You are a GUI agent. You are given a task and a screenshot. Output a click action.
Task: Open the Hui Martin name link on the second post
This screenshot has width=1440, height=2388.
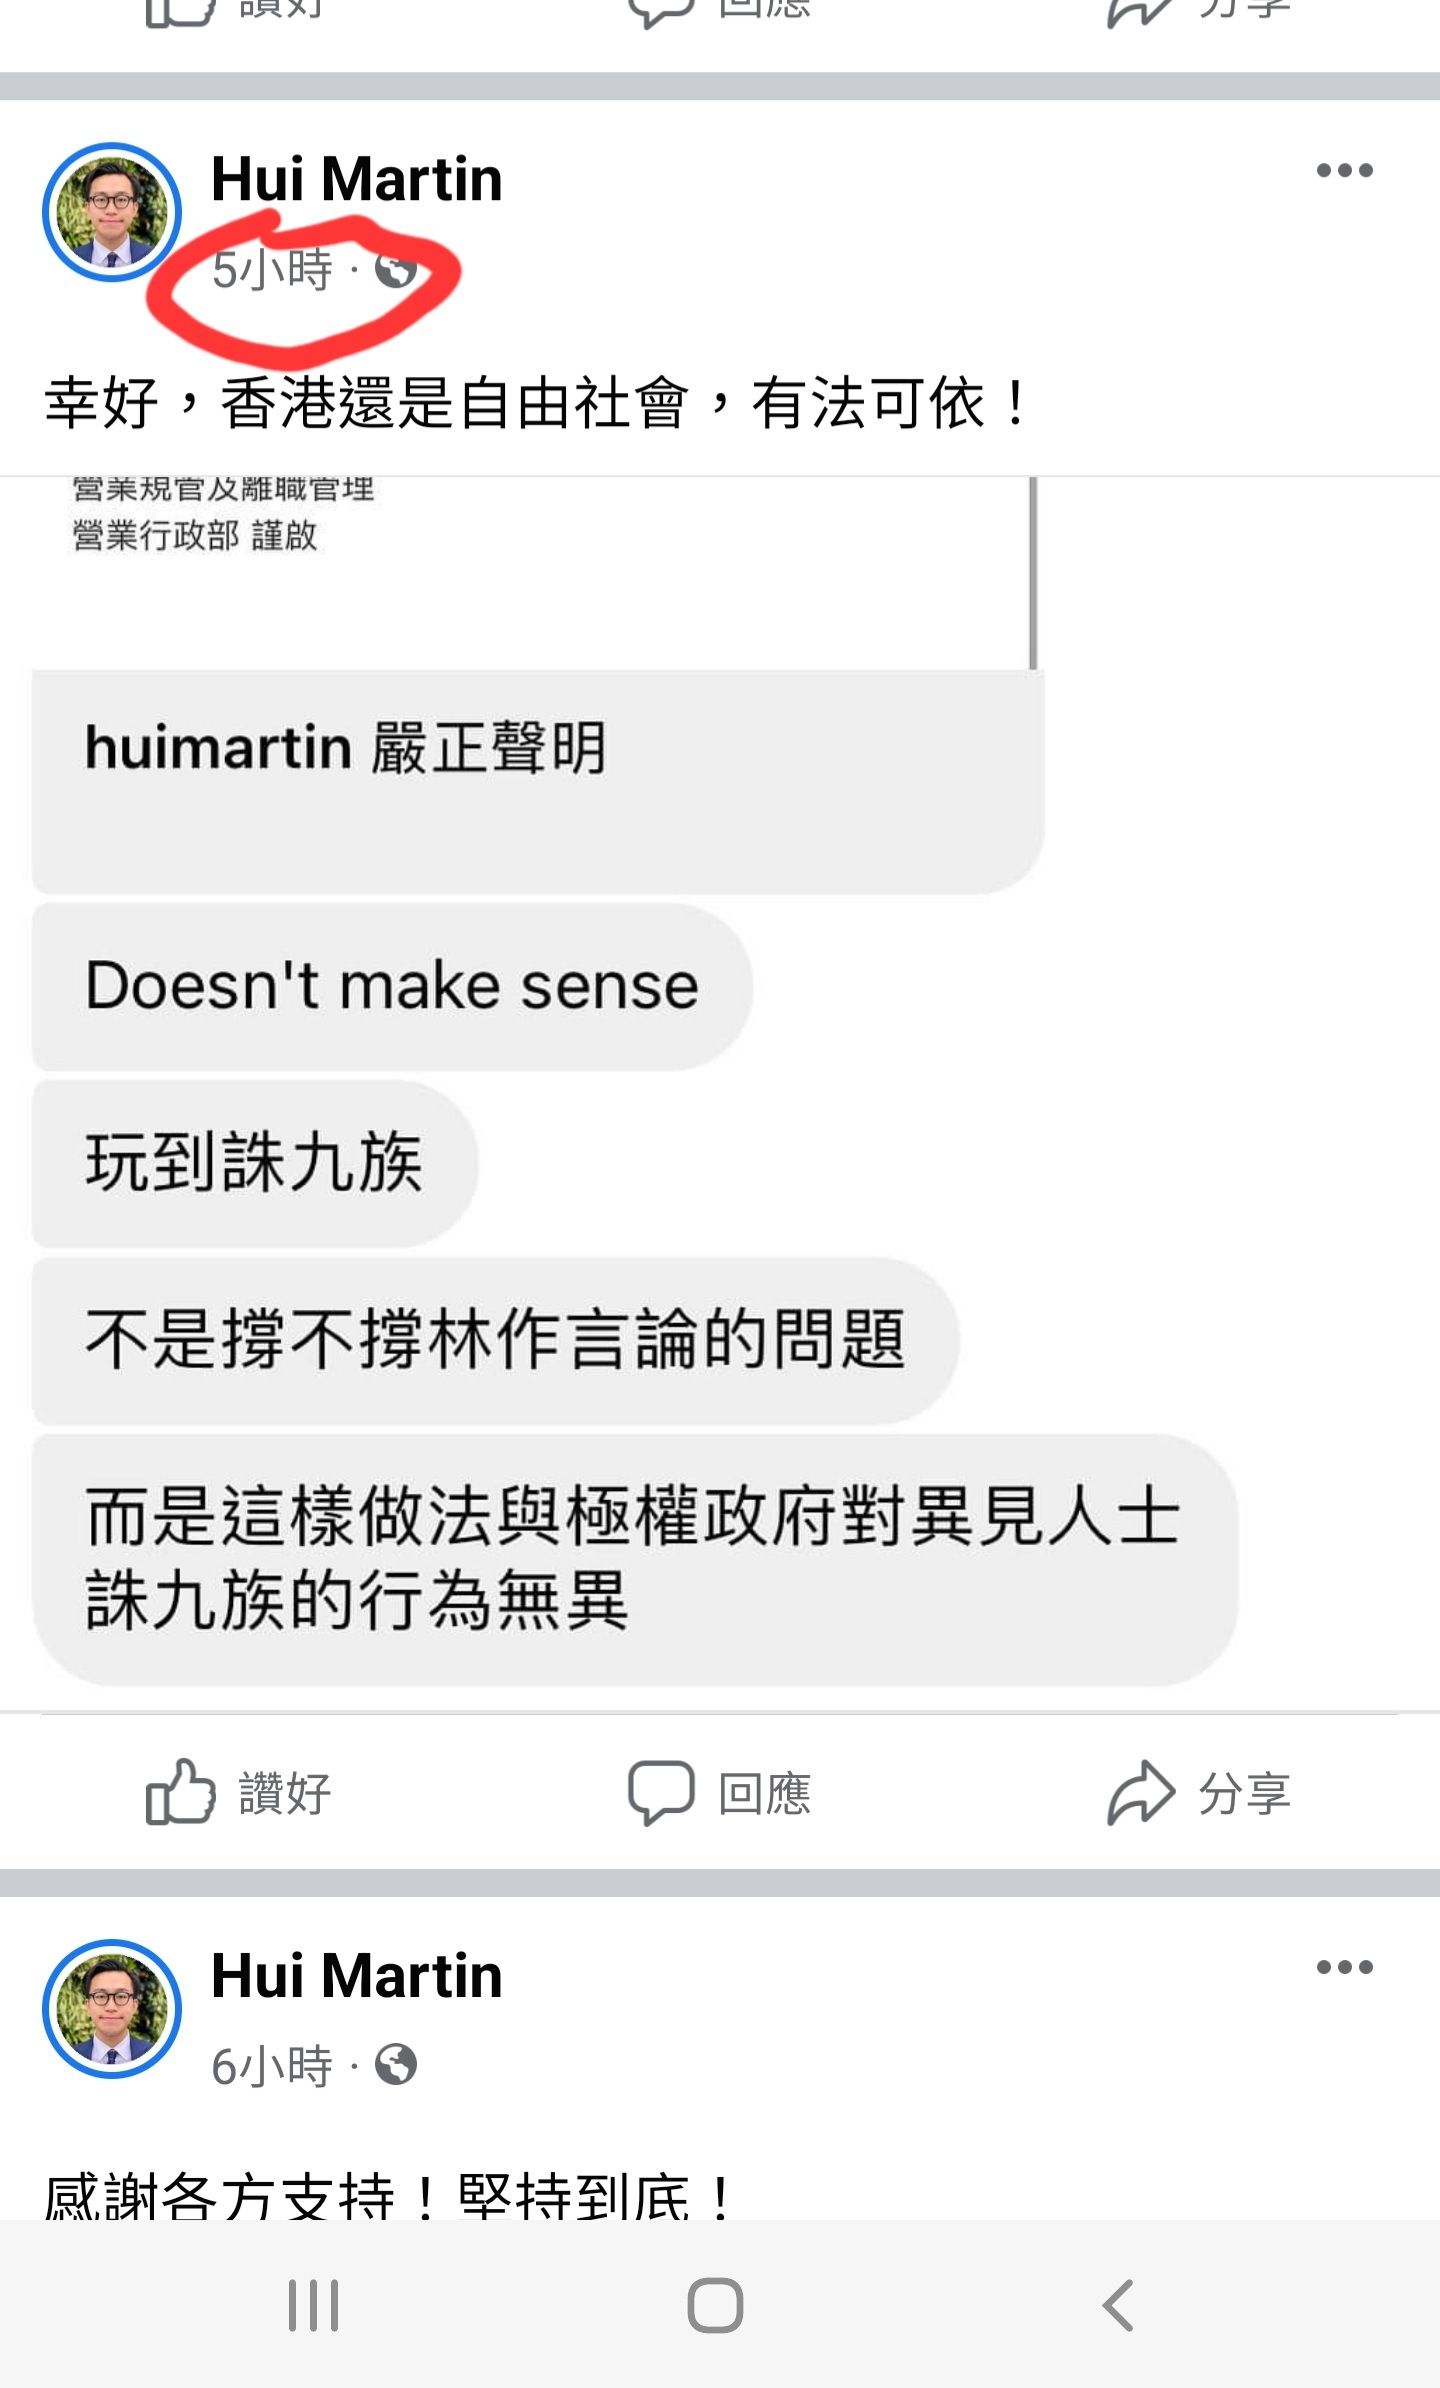pos(356,1976)
